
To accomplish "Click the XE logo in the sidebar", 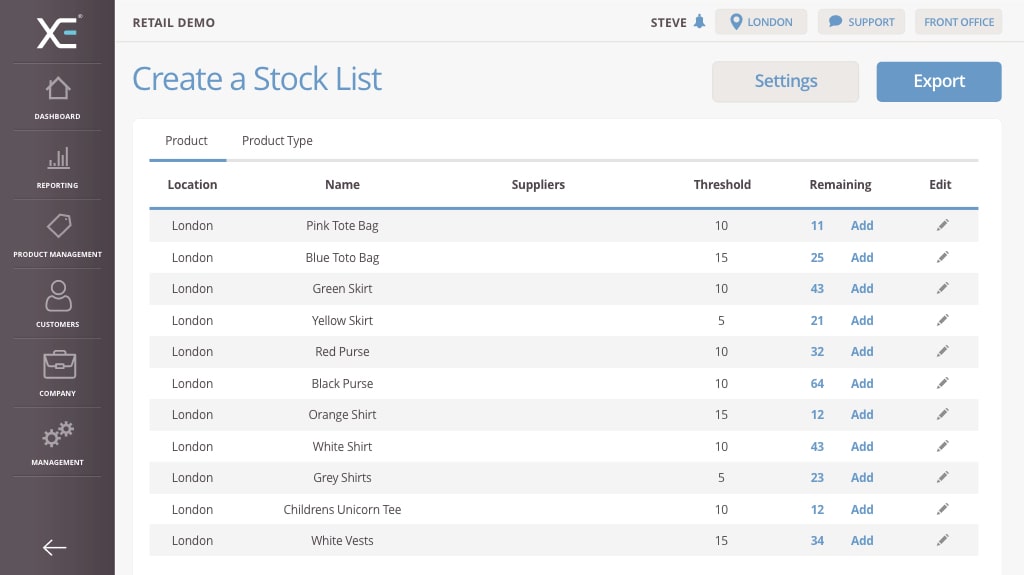I will 58,32.
